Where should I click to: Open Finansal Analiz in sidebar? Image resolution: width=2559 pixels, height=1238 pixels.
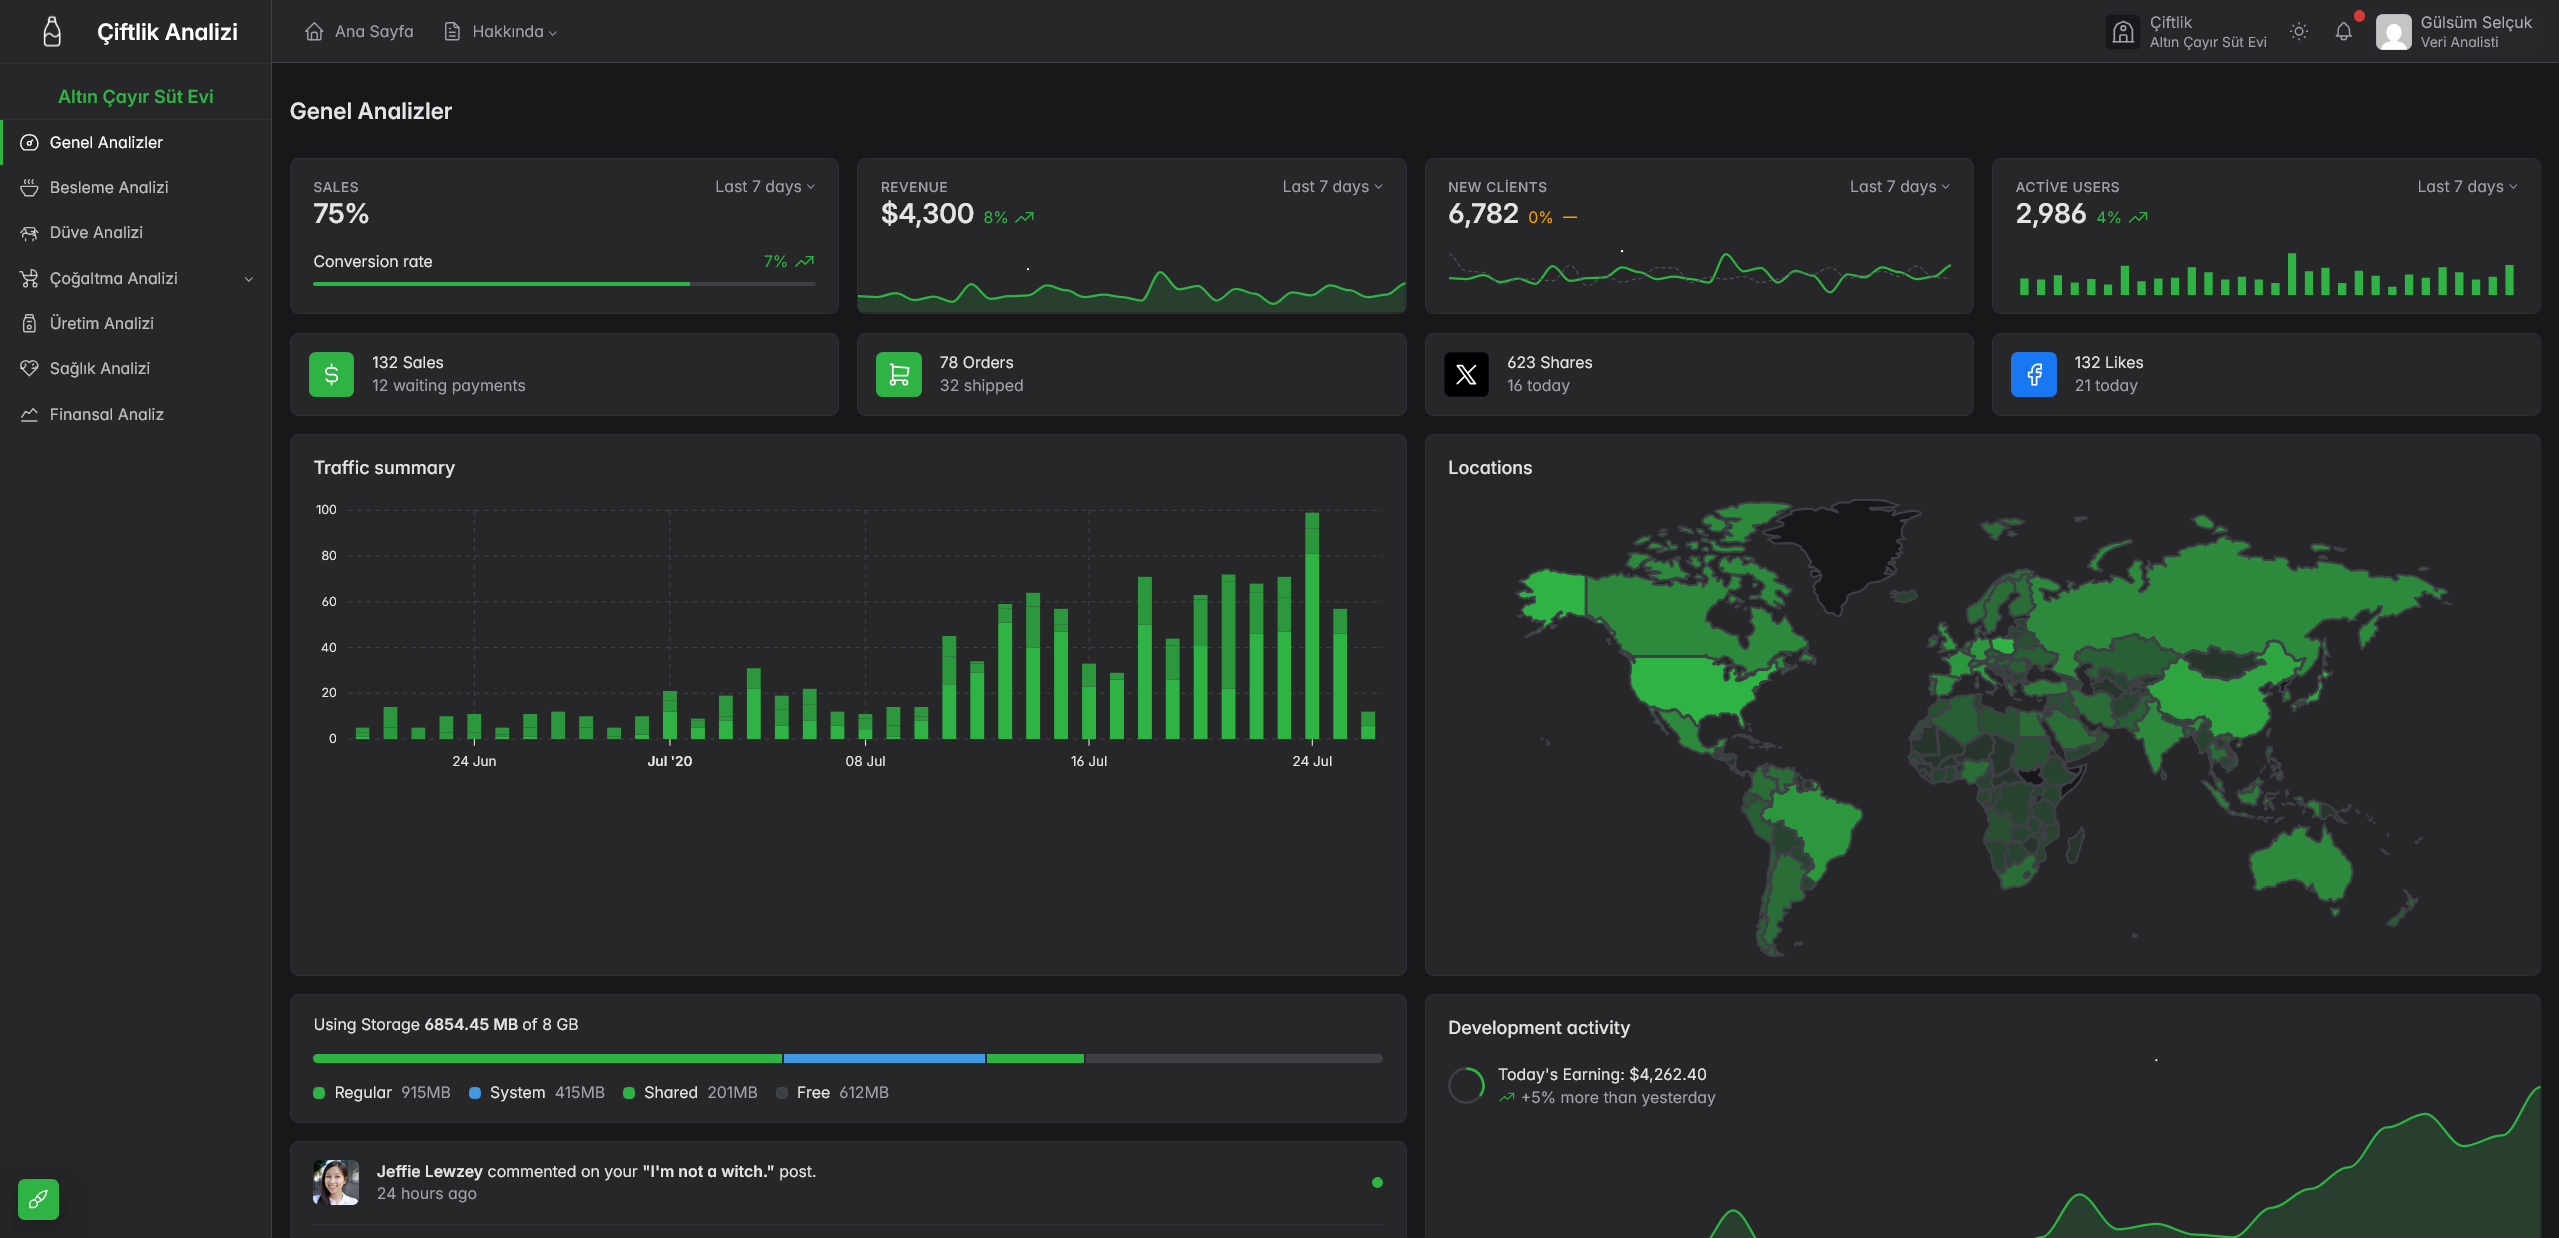106,414
